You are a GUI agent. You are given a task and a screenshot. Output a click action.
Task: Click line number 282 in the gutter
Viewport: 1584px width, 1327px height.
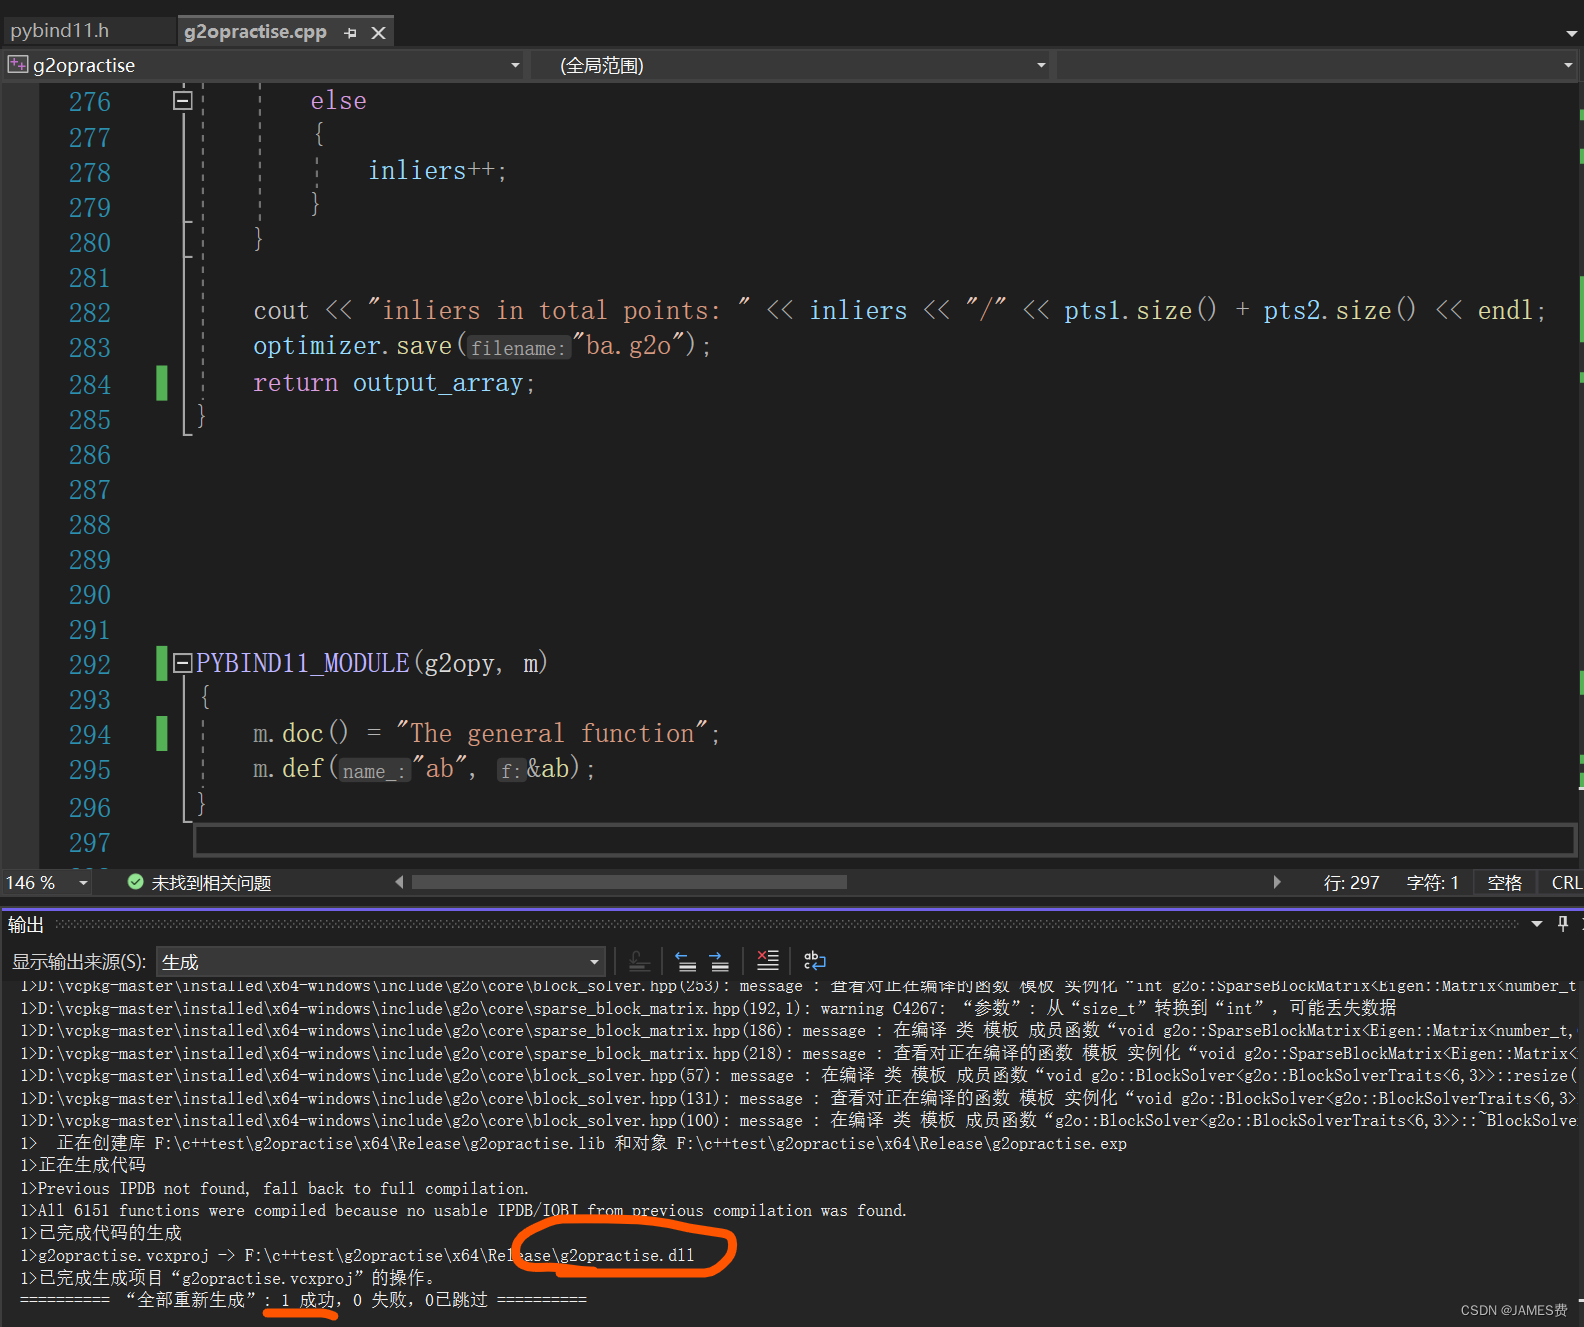pyautogui.click(x=90, y=313)
